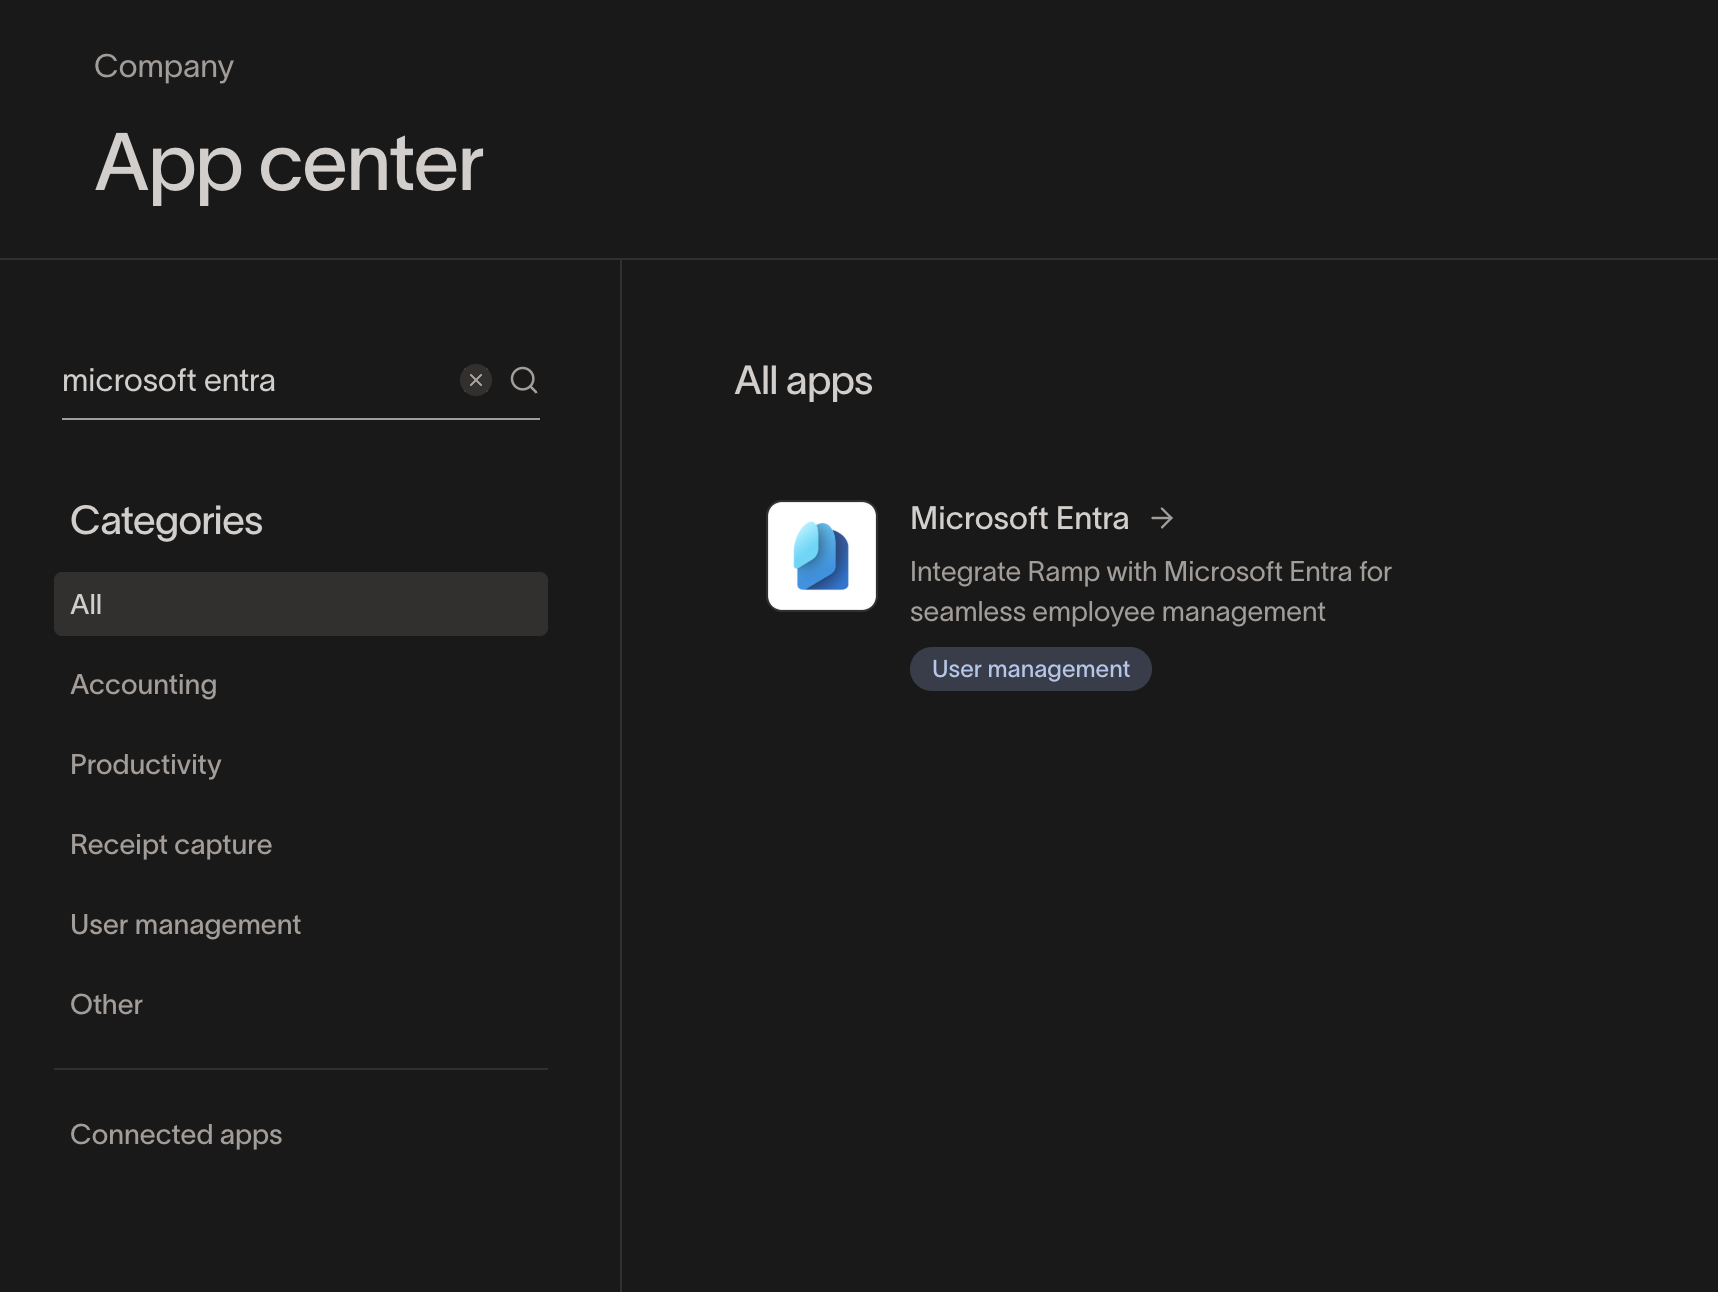
Task: Click the User management tag badge
Action: [1031, 669]
